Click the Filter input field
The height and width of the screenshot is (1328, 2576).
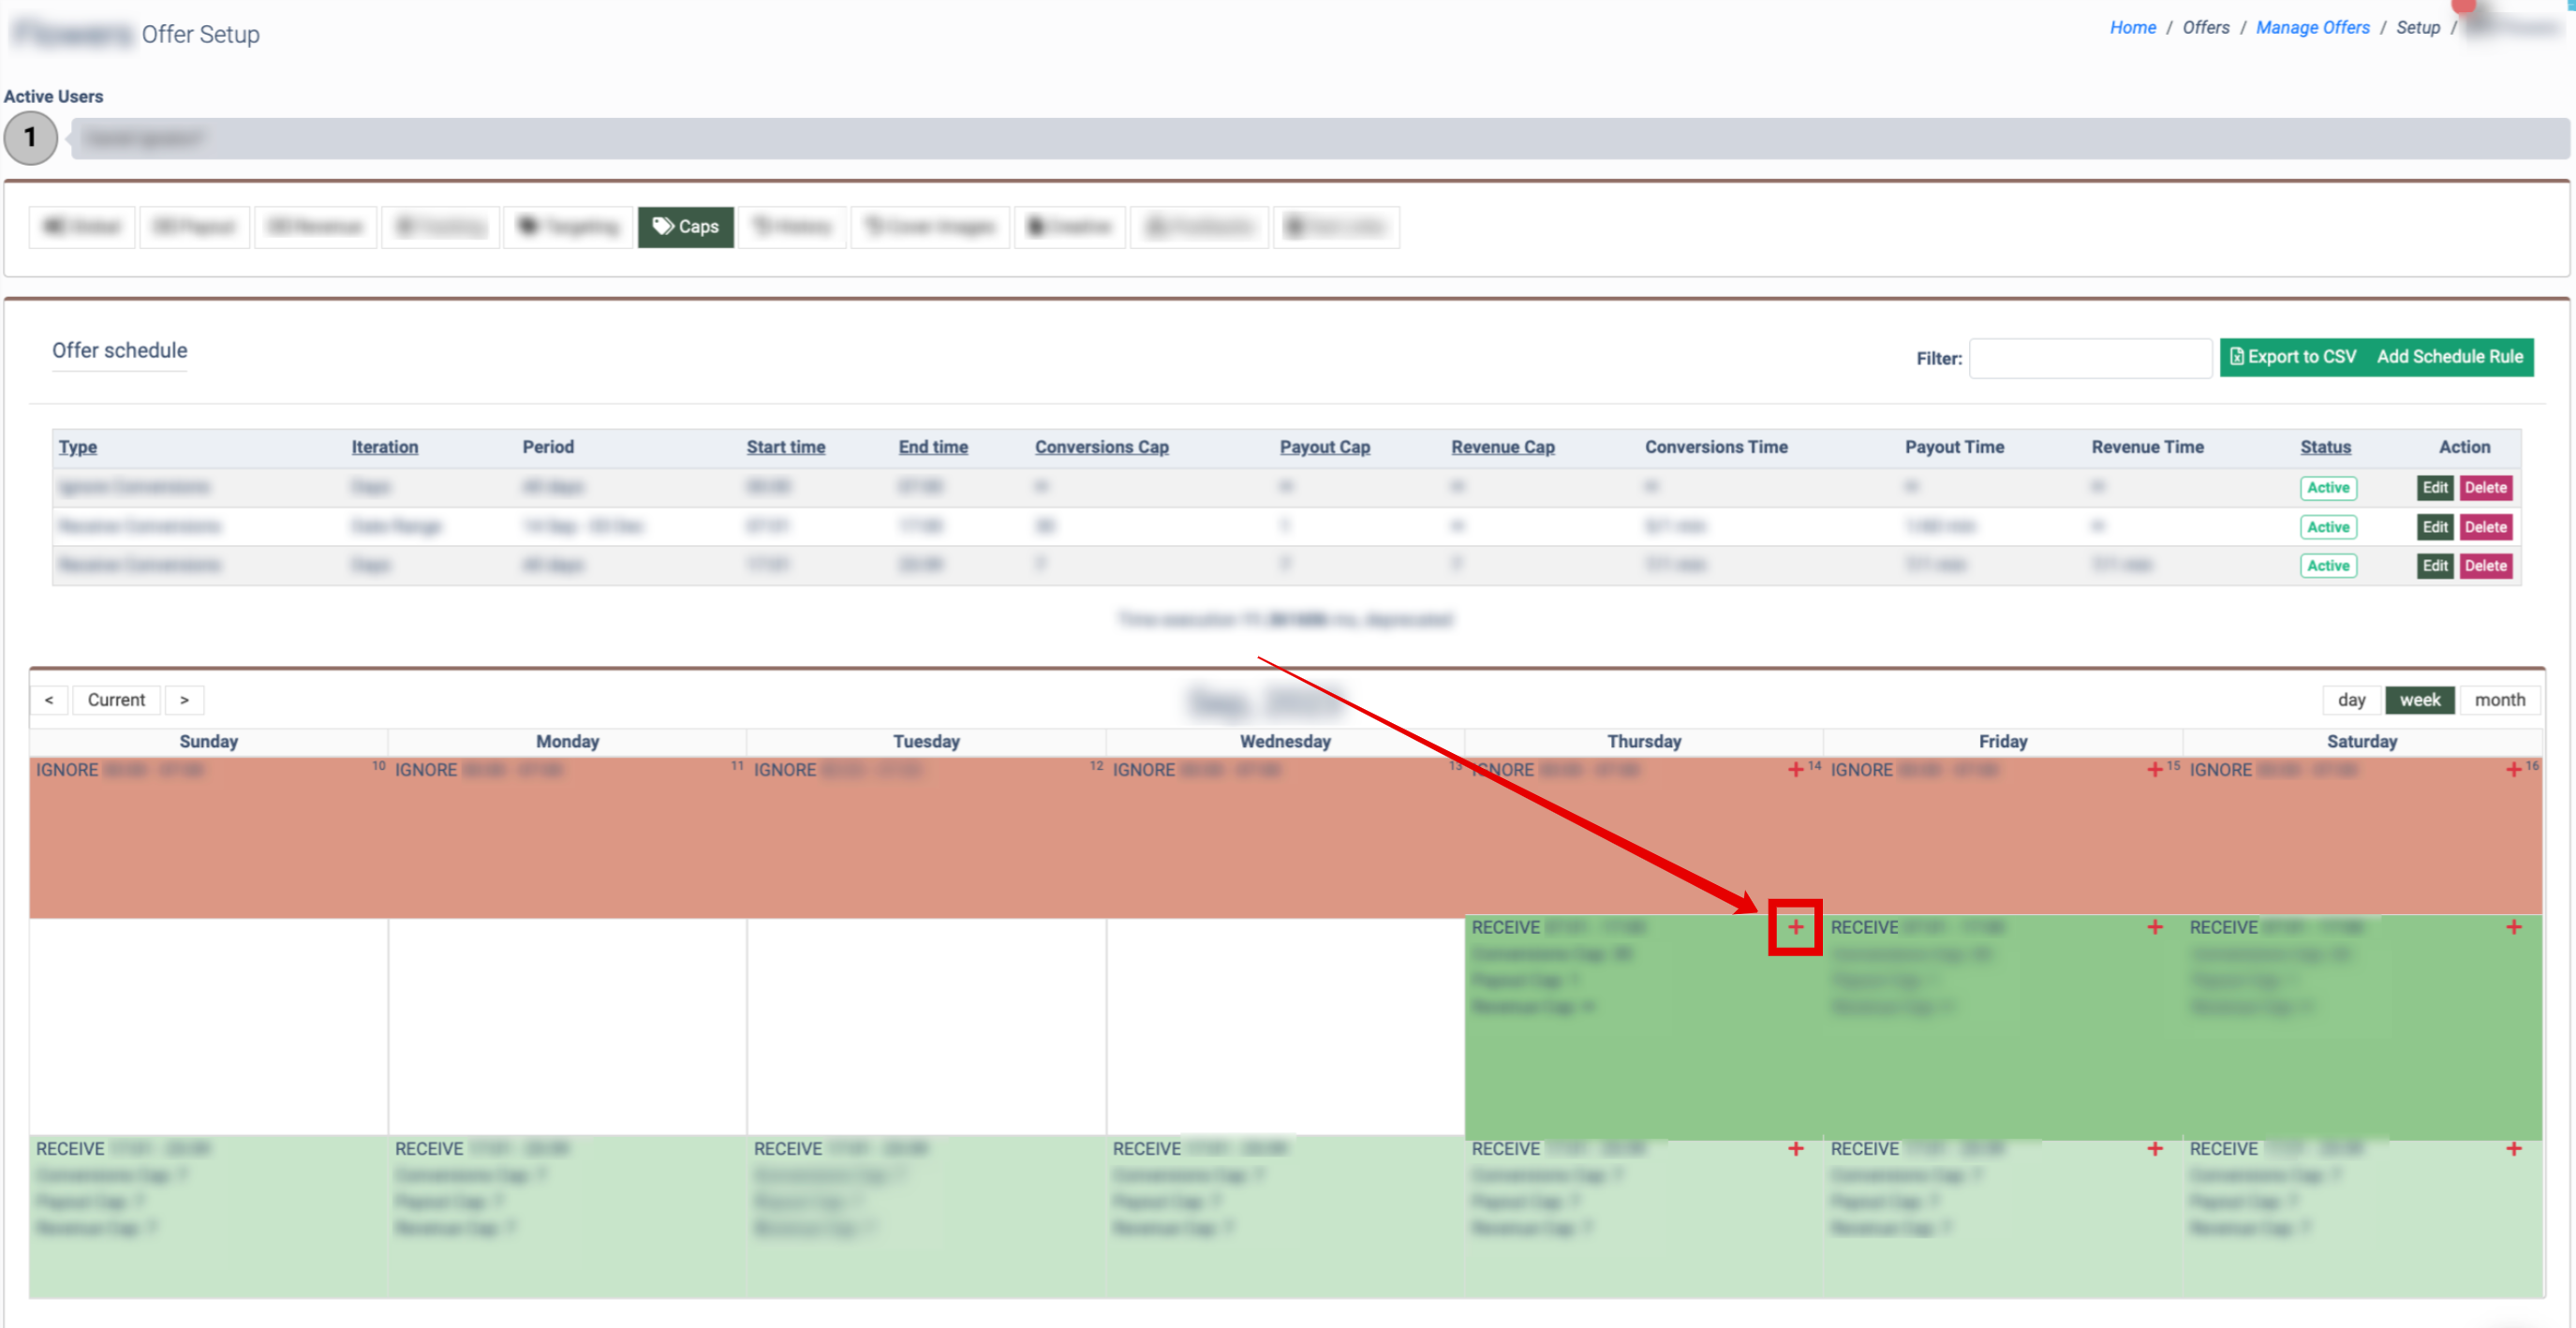2089,358
